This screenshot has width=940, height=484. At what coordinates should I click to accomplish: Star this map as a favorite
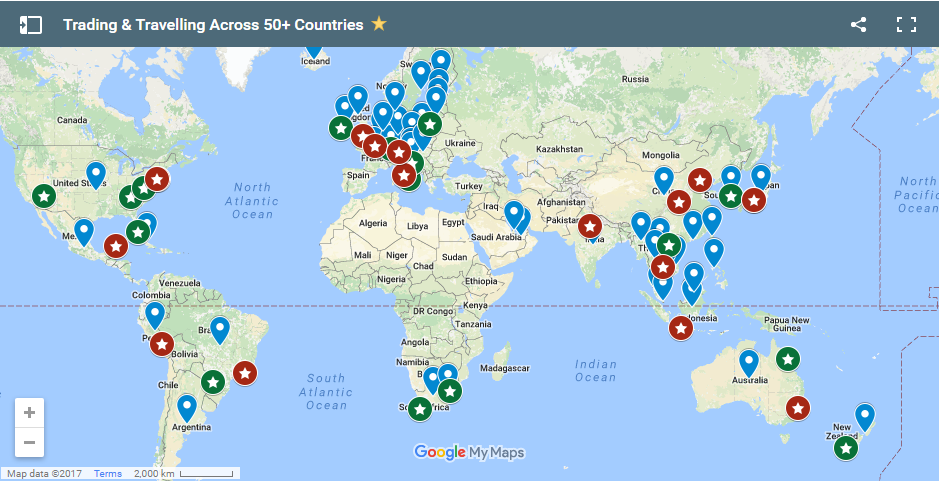(x=379, y=24)
